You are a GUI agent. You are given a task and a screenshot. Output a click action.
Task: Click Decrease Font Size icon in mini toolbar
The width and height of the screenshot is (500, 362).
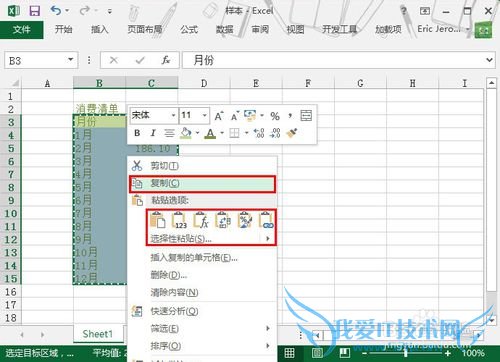coord(235,116)
